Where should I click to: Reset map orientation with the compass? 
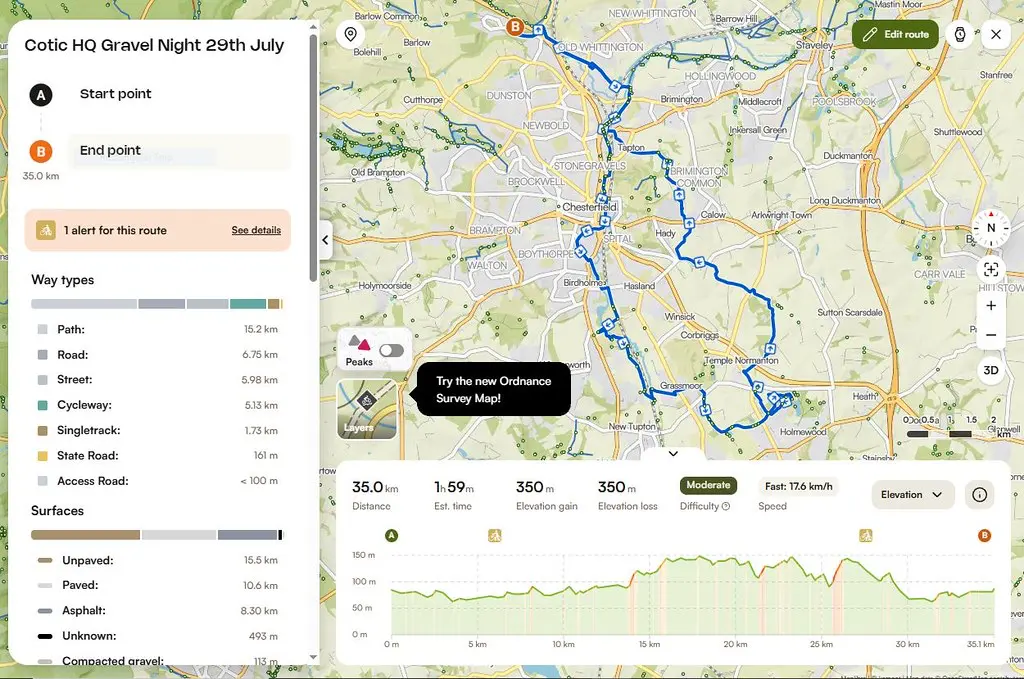coord(991,228)
